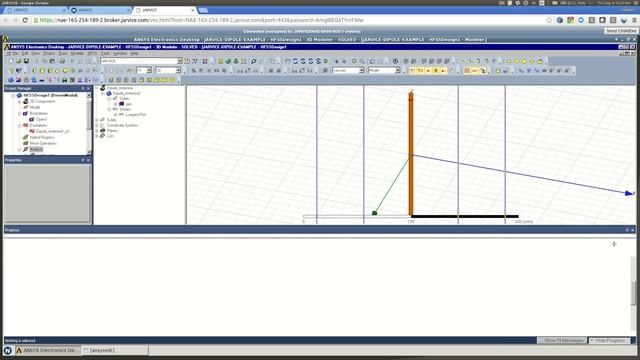Viewport: 640px width, 360px height.
Task: Pin the Progress panel
Action: [x=627, y=230]
